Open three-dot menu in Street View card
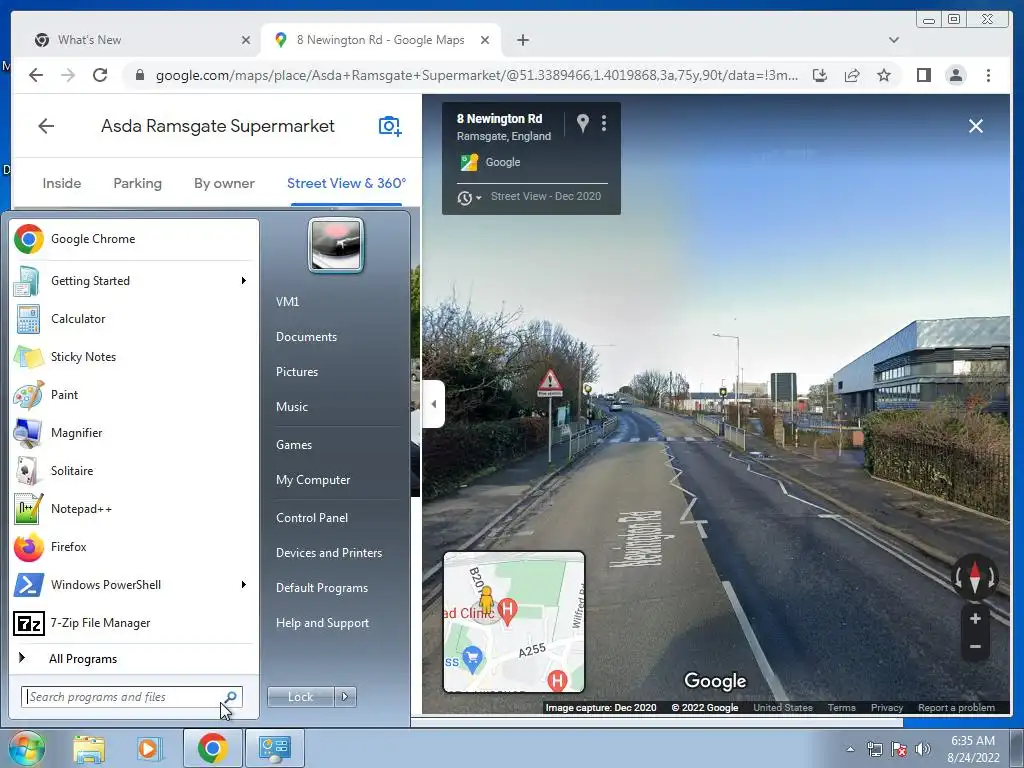1024x768 pixels. pyautogui.click(x=604, y=123)
